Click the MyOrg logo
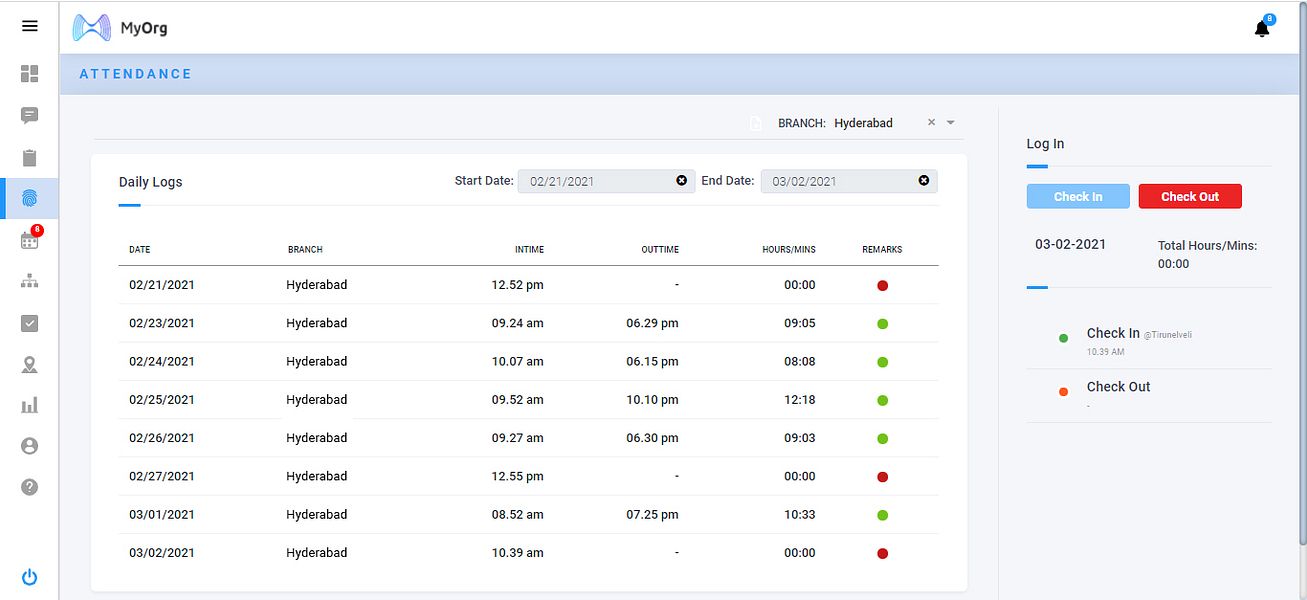 click(120, 28)
